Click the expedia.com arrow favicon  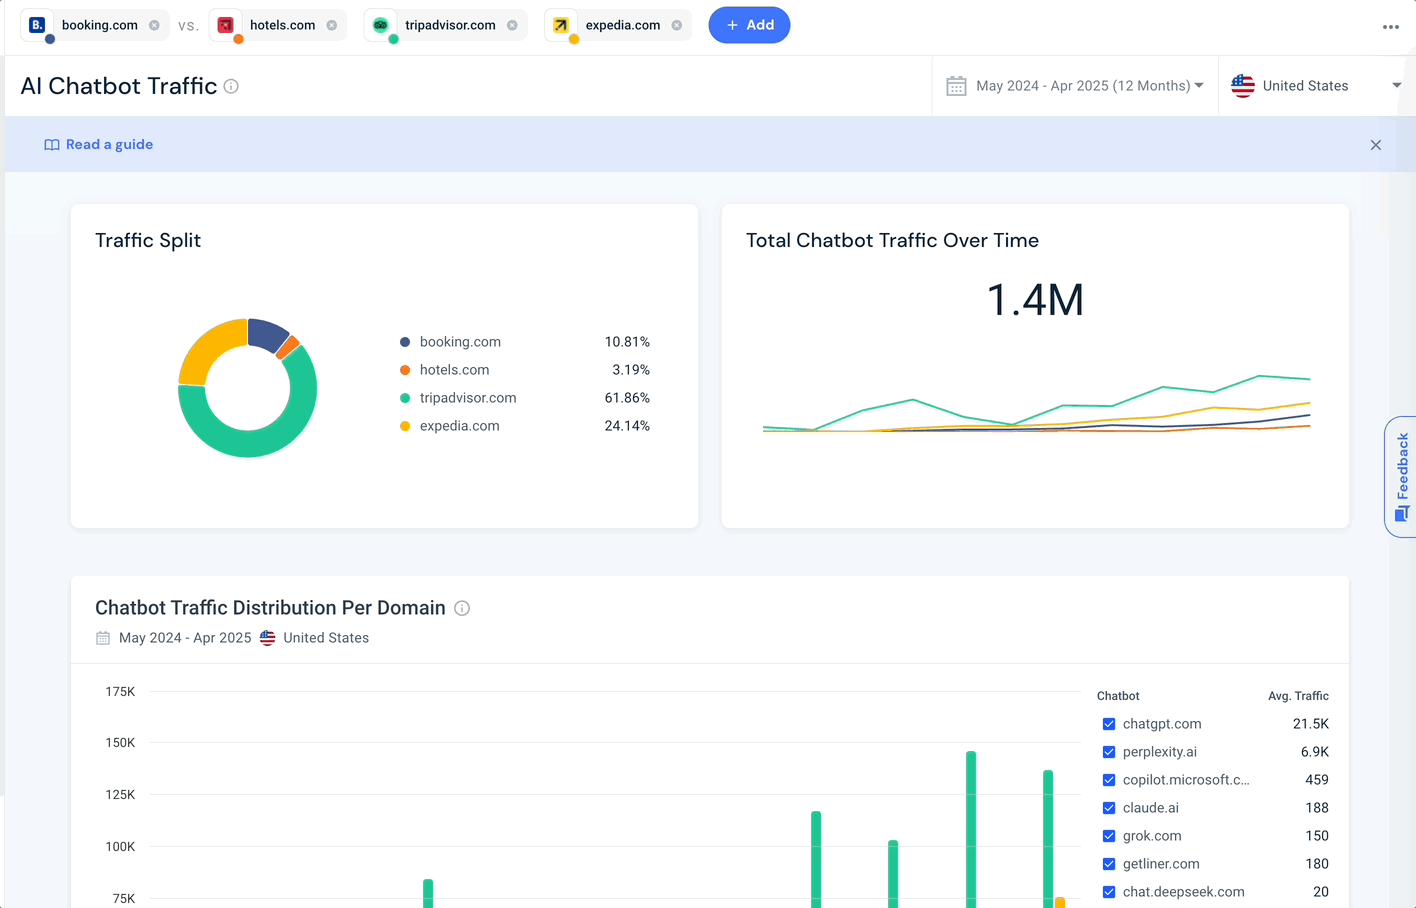561,25
